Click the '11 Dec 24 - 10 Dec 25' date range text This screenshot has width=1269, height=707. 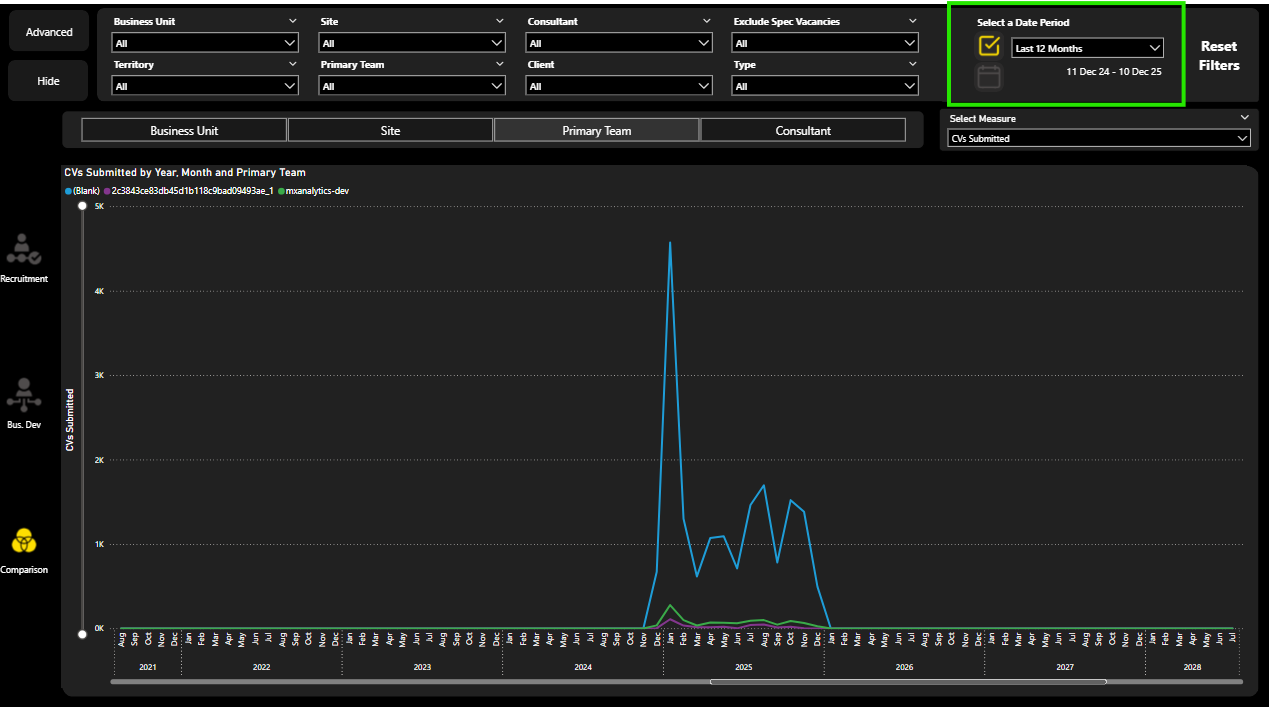click(1114, 72)
